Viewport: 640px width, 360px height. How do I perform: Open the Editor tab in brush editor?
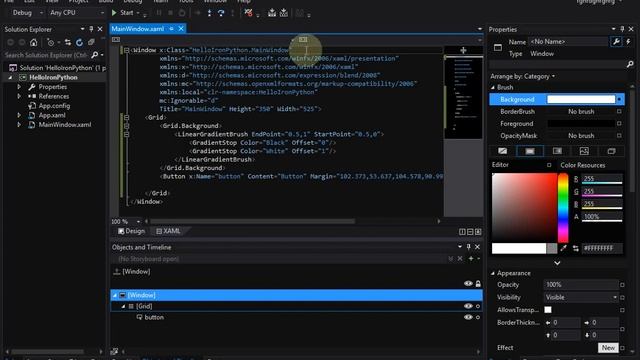pos(500,165)
